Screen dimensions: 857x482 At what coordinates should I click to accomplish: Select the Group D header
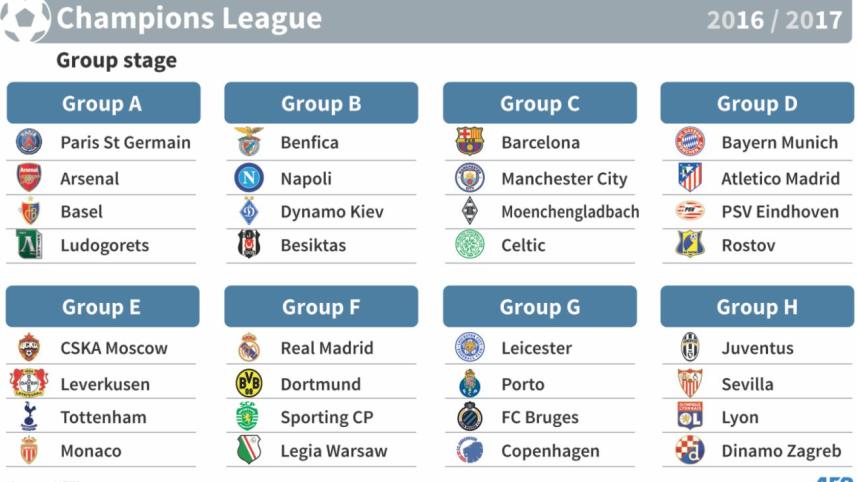tap(757, 103)
